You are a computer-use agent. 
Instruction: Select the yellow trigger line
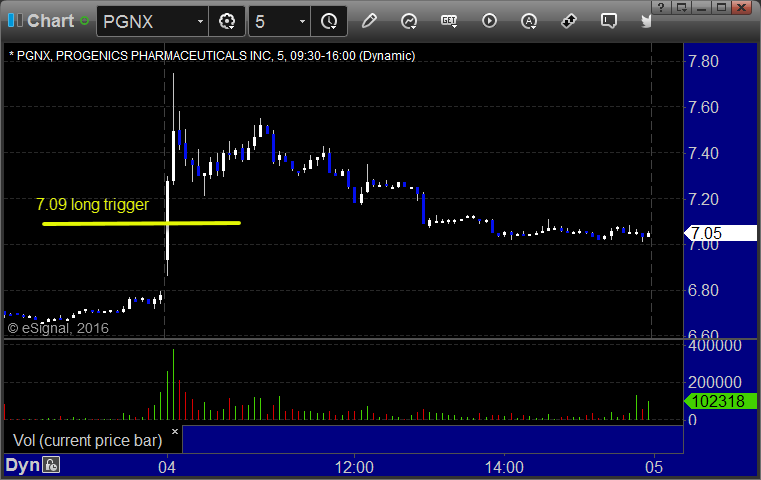click(141, 223)
